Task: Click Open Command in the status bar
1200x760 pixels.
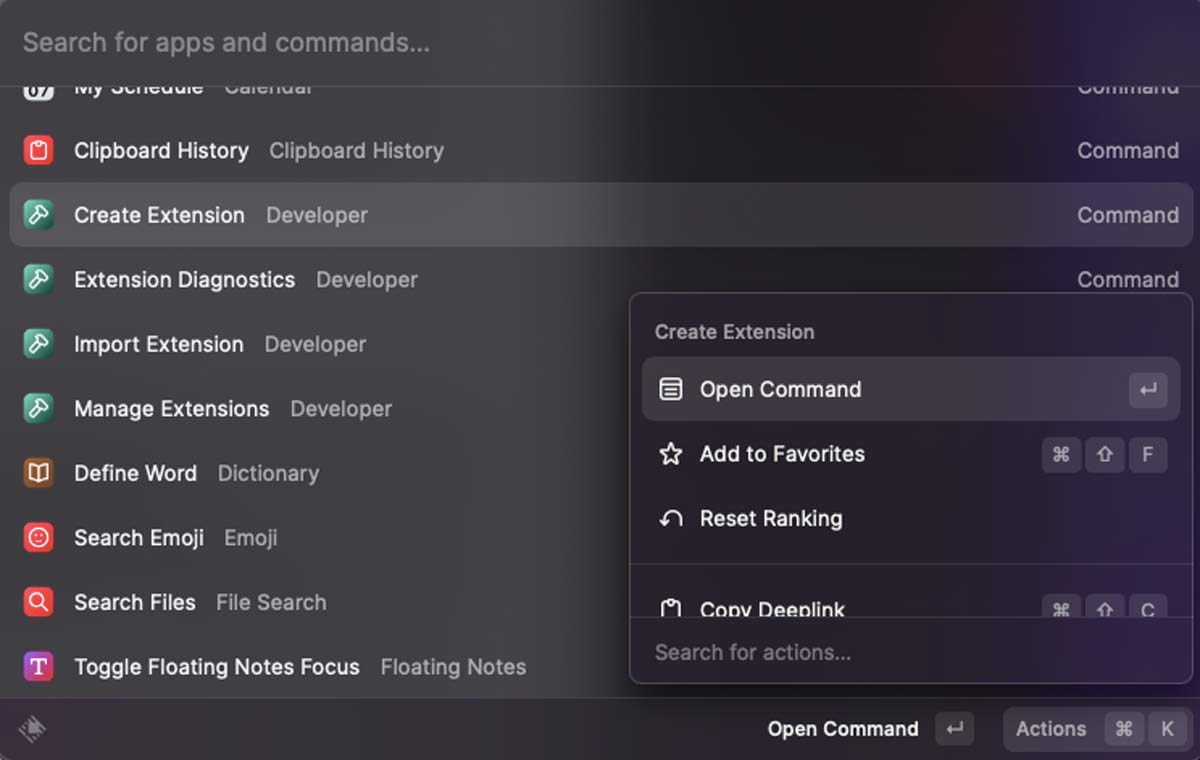Action: point(843,729)
